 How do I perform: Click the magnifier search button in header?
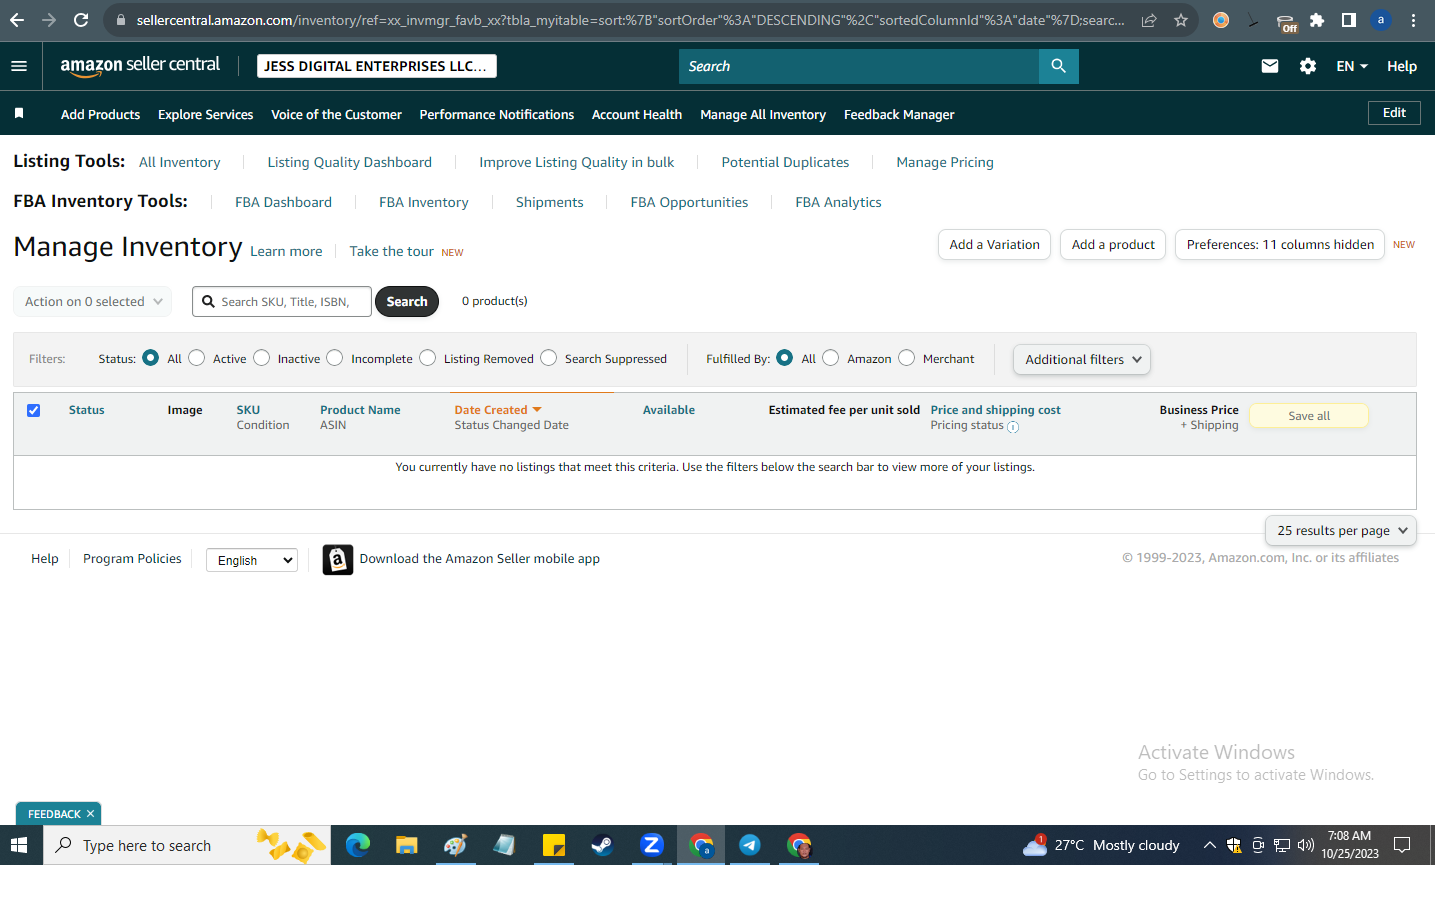1058,66
